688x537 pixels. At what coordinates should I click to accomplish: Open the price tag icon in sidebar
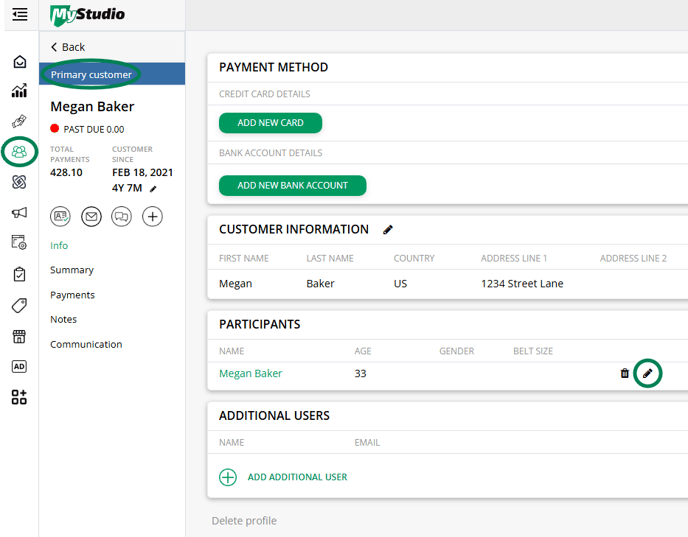[20, 305]
